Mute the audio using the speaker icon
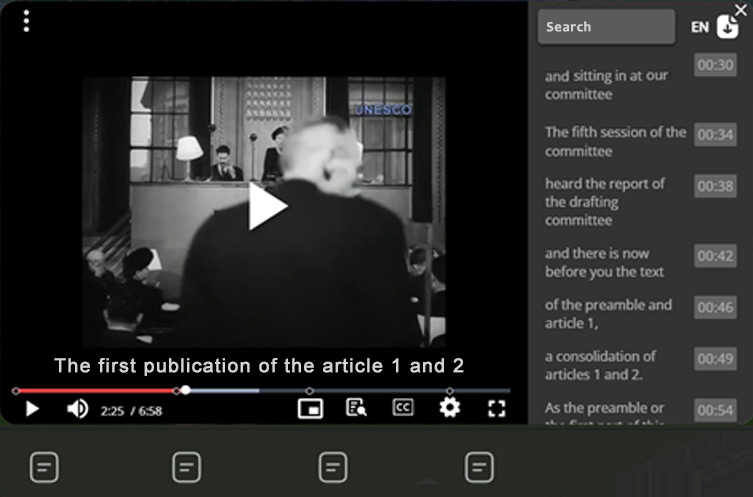Viewport: 753px width, 497px height. (x=77, y=409)
